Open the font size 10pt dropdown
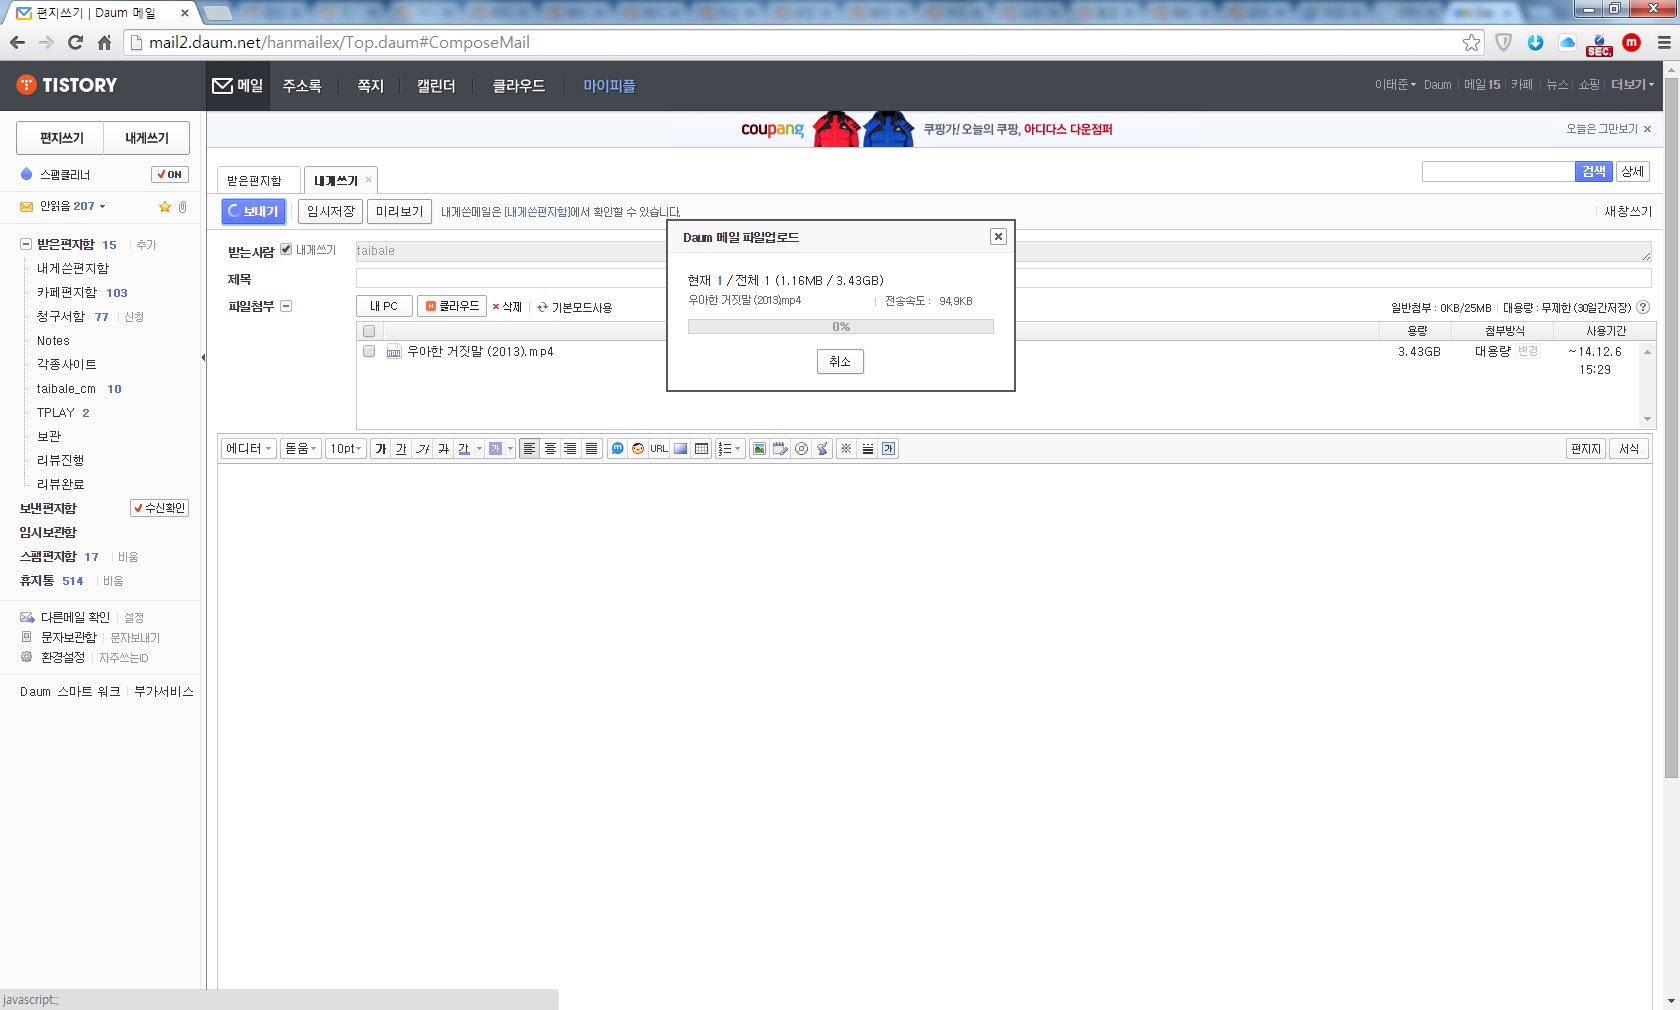Screen dimensions: 1680x1010 coord(346,449)
